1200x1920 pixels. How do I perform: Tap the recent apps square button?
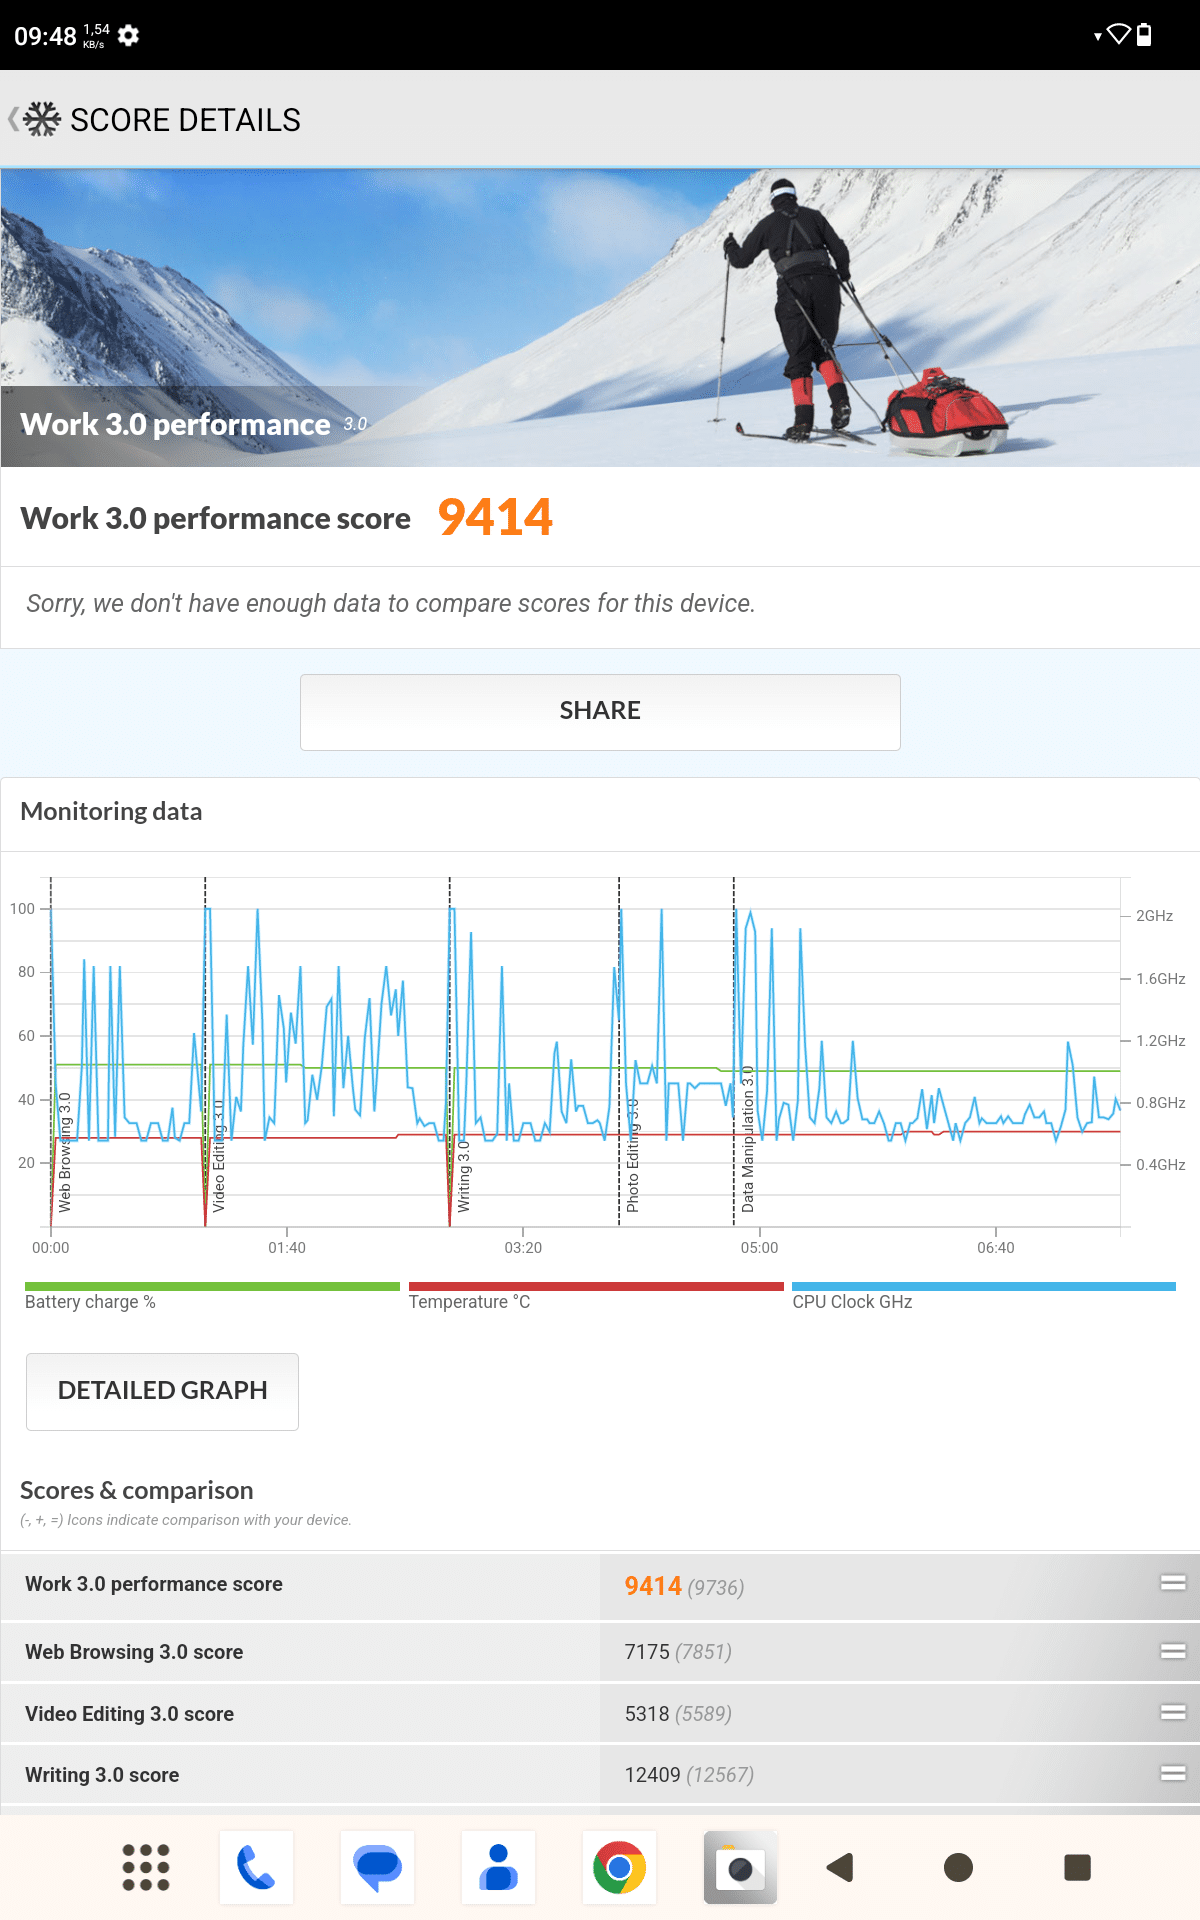tap(1077, 1867)
